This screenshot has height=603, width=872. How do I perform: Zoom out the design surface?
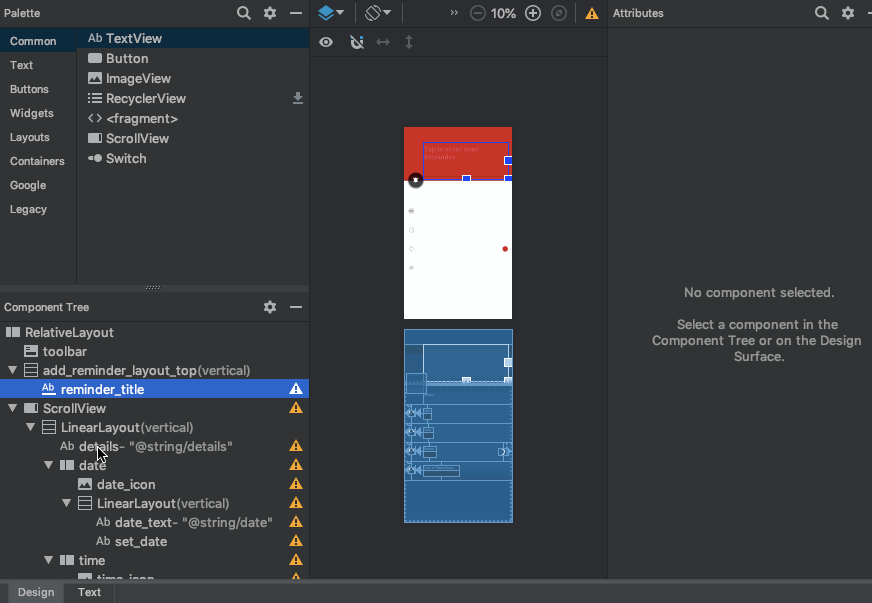point(477,13)
